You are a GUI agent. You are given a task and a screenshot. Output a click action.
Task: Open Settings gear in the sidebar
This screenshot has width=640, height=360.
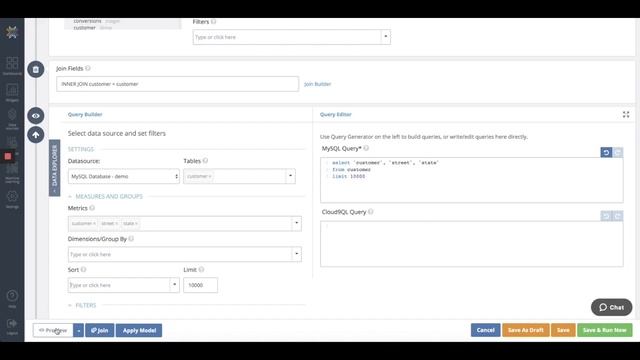click(x=12, y=199)
